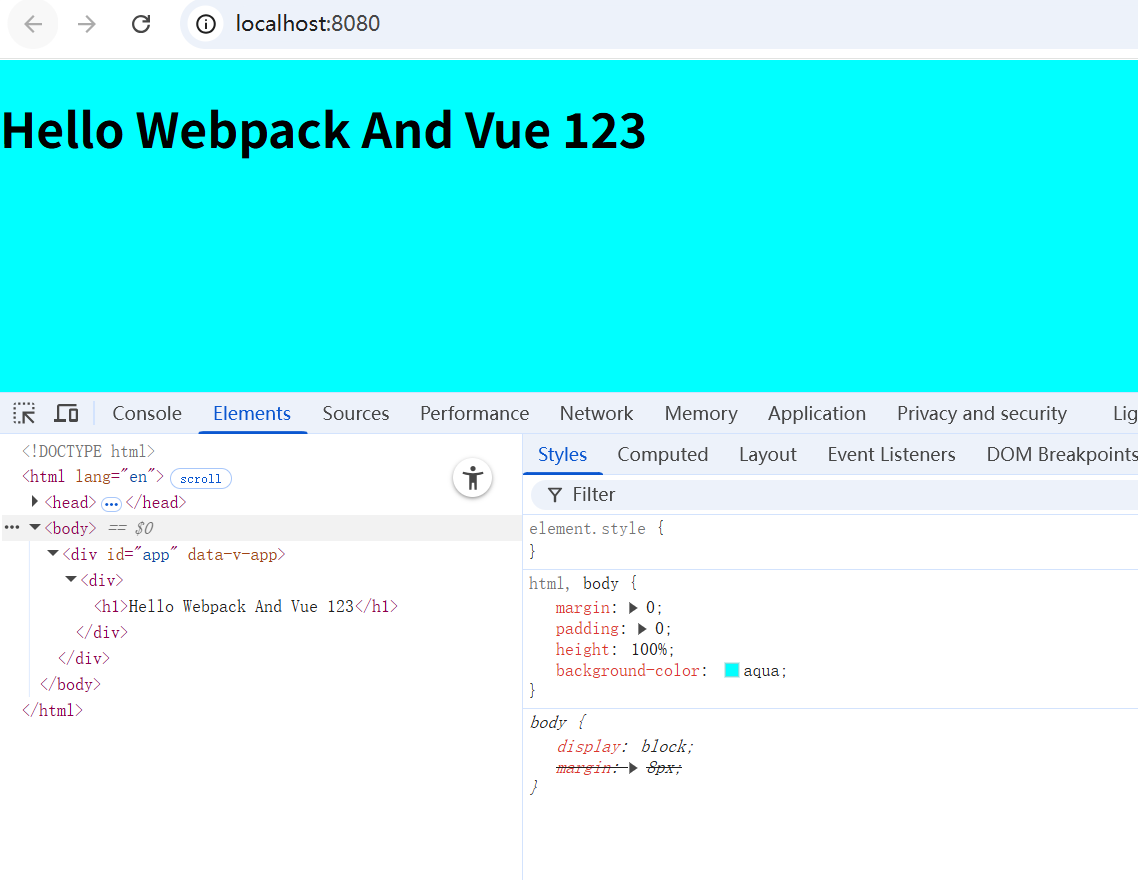1138x880 pixels.
Task: Open the Console panel tab
Action: click(x=147, y=414)
